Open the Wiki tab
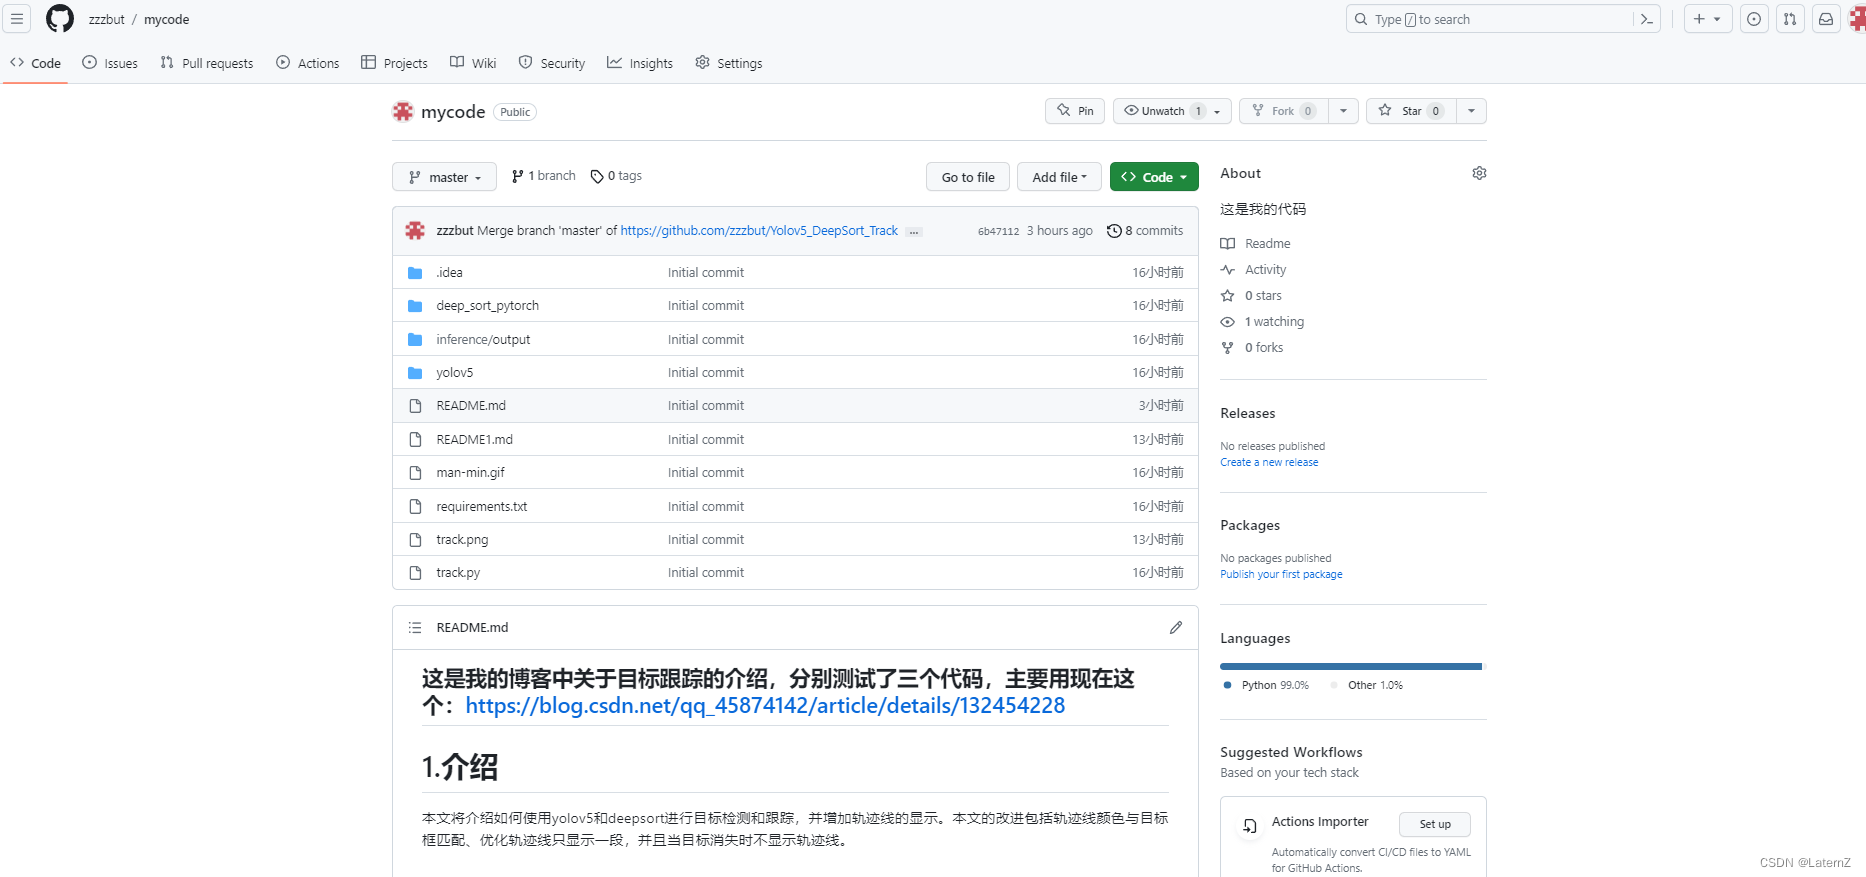Image resolution: width=1866 pixels, height=877 pixels. pos(473,63)
